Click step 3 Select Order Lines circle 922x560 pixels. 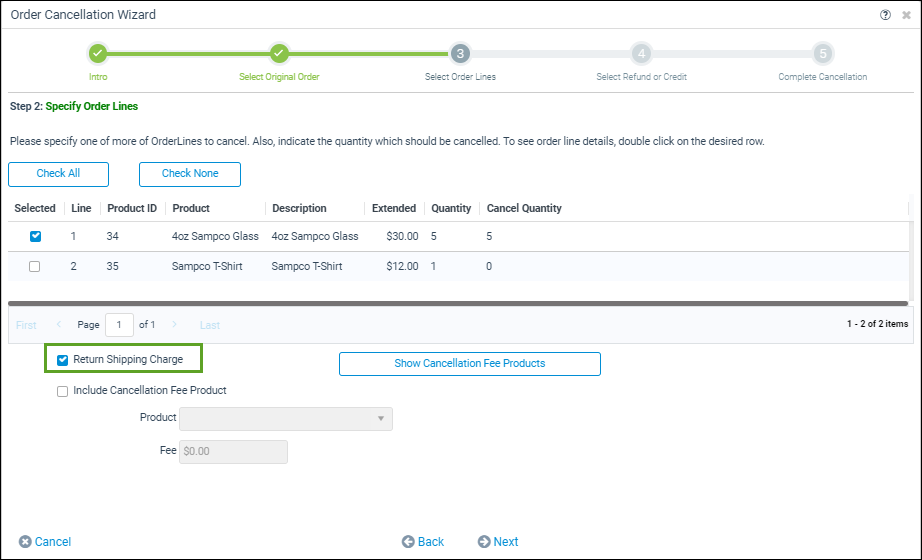coord(460,54)
